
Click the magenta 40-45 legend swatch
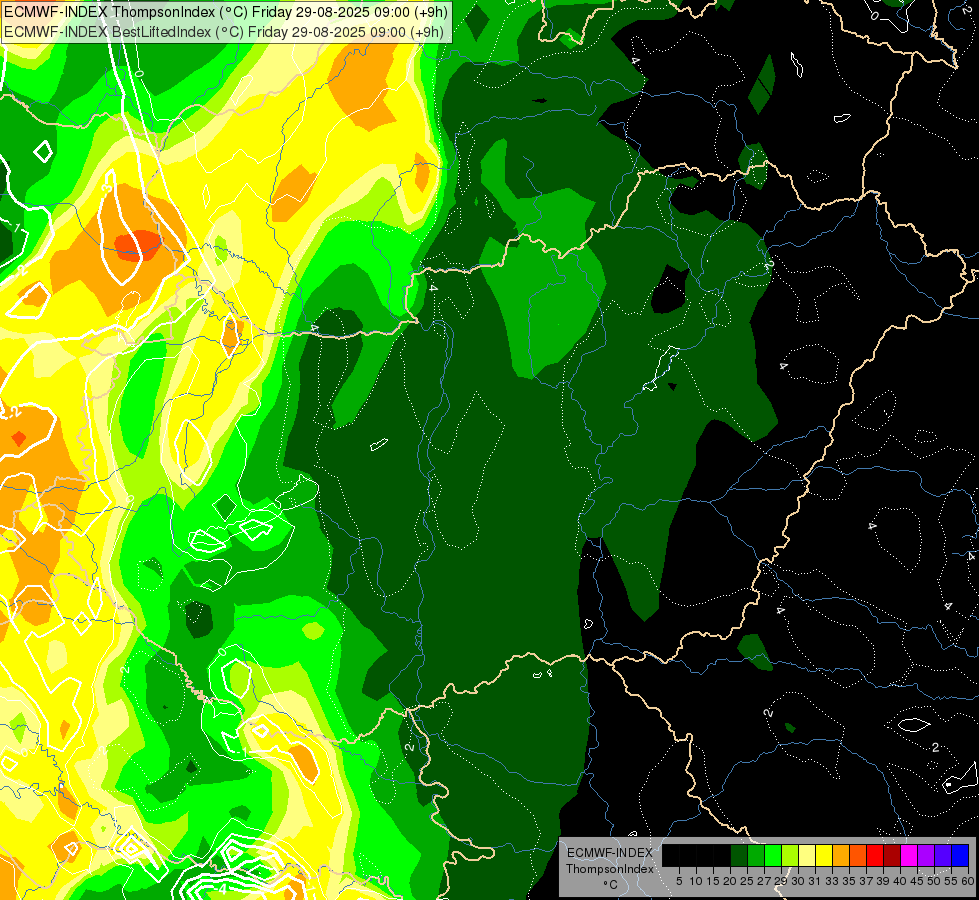pos(909,856)
